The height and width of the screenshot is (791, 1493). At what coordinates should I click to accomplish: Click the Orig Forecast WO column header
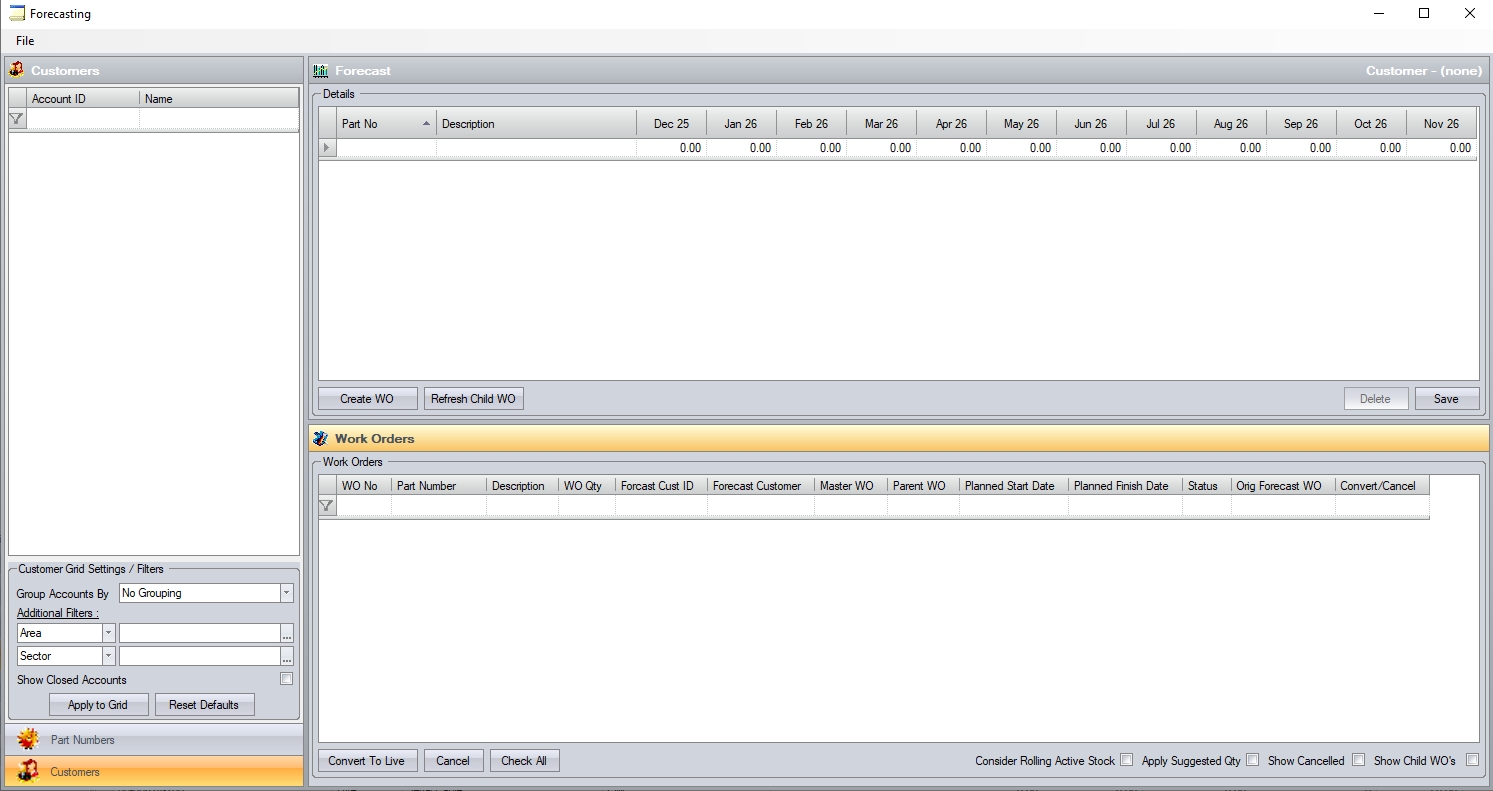pyautogui.click(x=1283, y=486)
